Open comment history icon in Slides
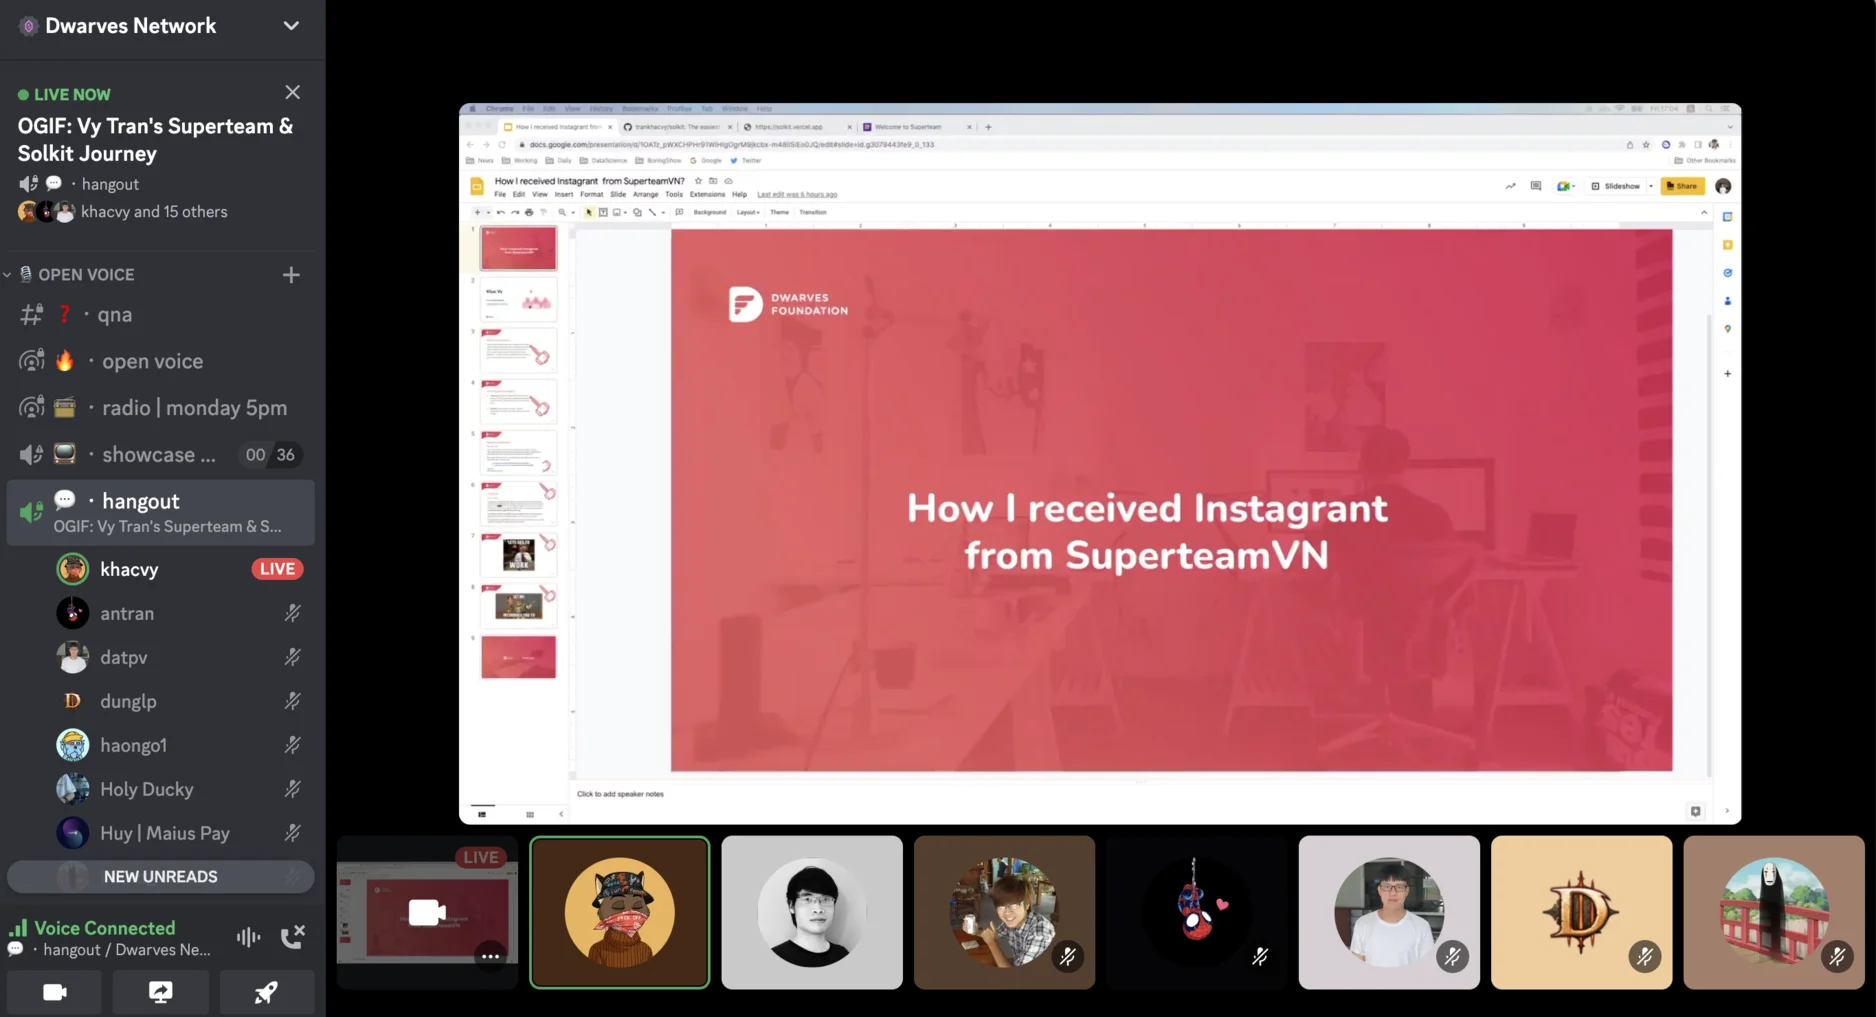The width and height of the screenshot is (1876, 1017). click(1536, 186)
